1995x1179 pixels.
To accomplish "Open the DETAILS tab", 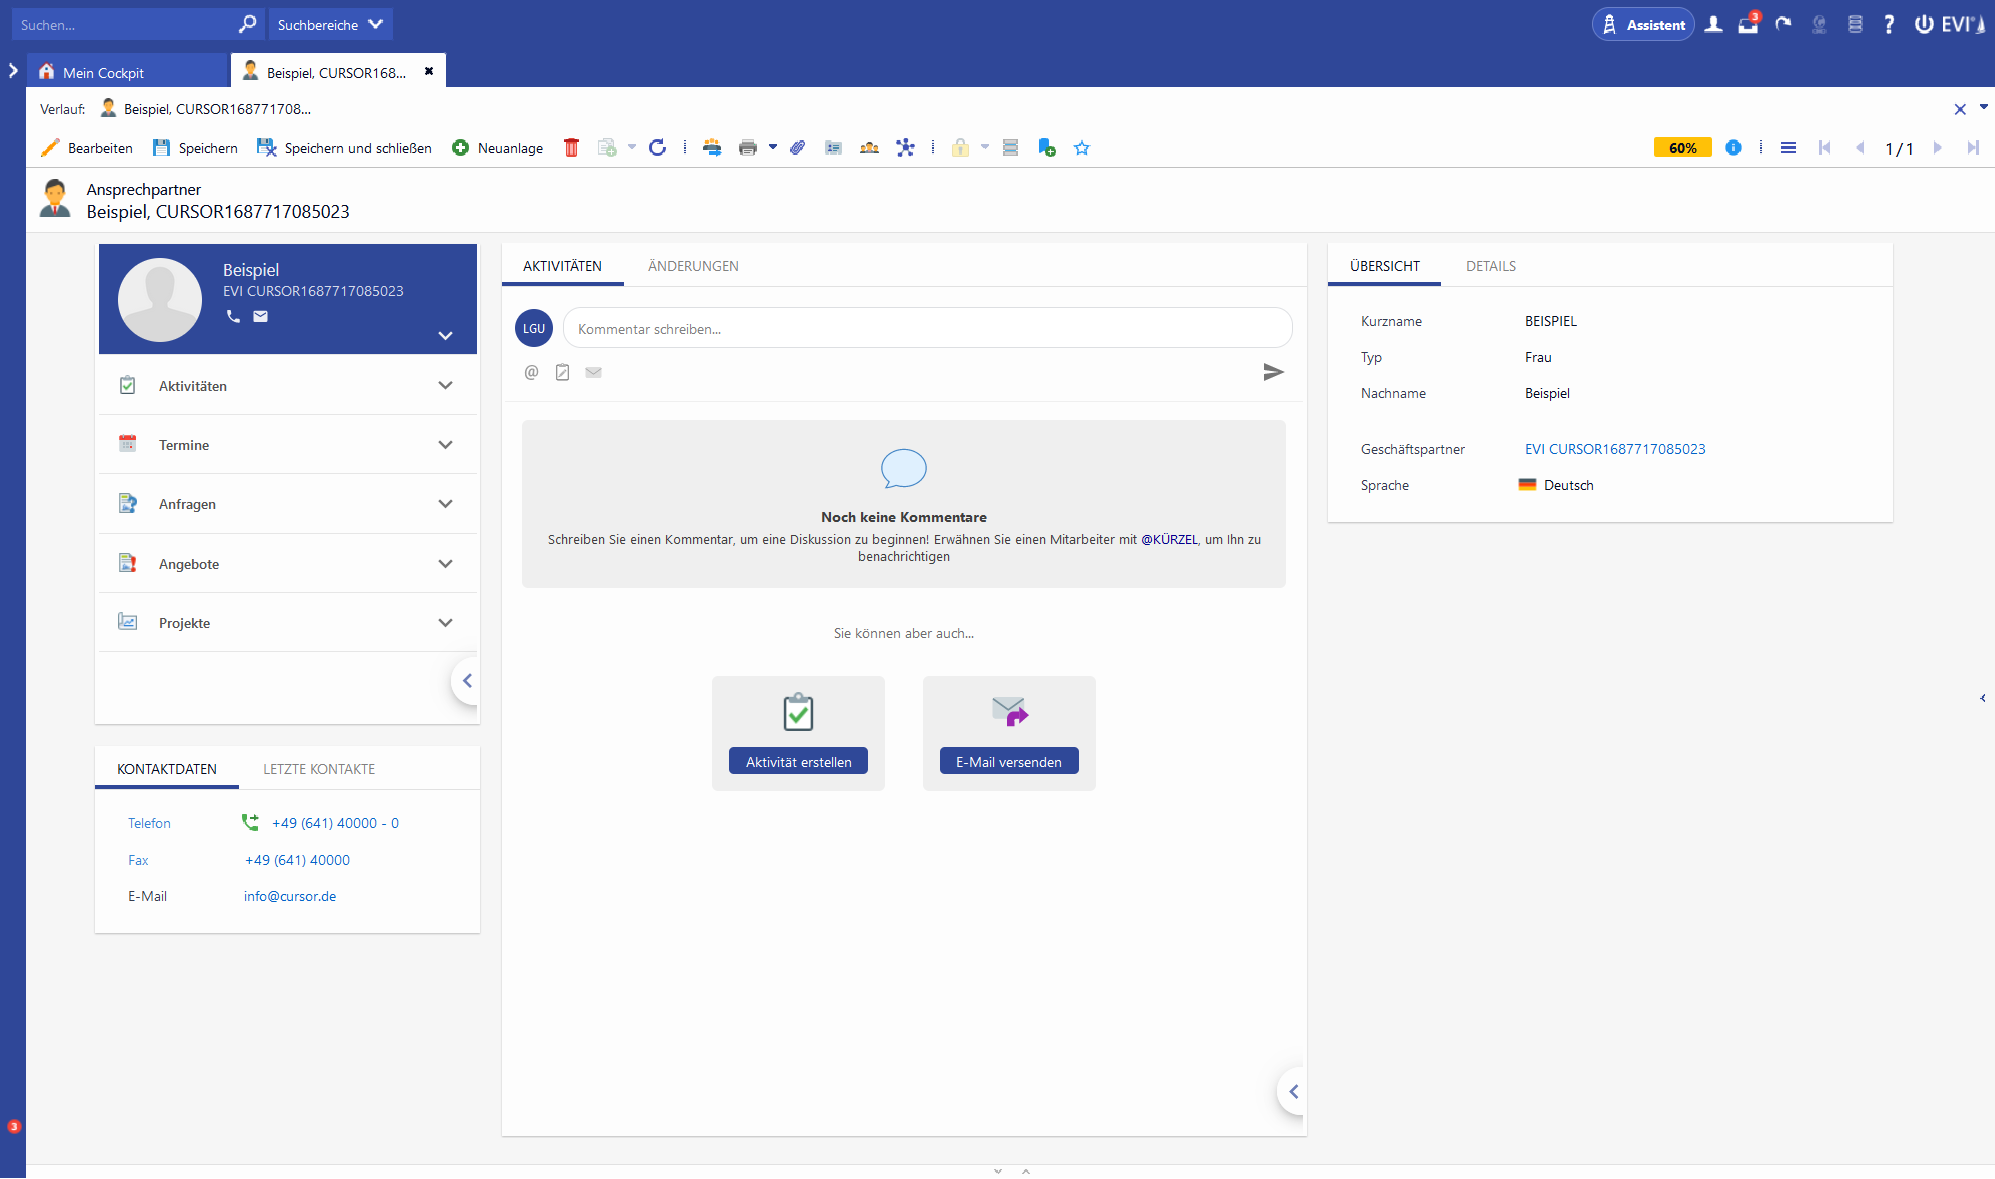I will tap(1490, 266).
